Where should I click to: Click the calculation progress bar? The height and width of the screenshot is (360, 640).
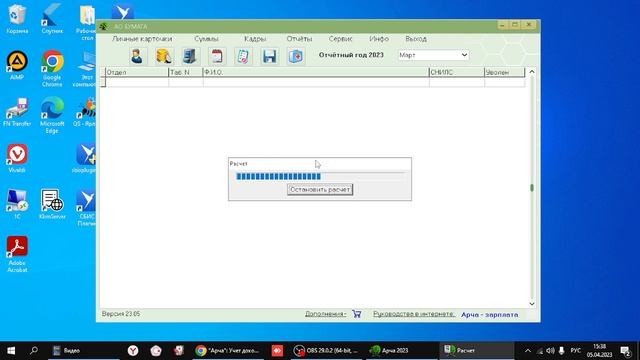pos(320,176)
